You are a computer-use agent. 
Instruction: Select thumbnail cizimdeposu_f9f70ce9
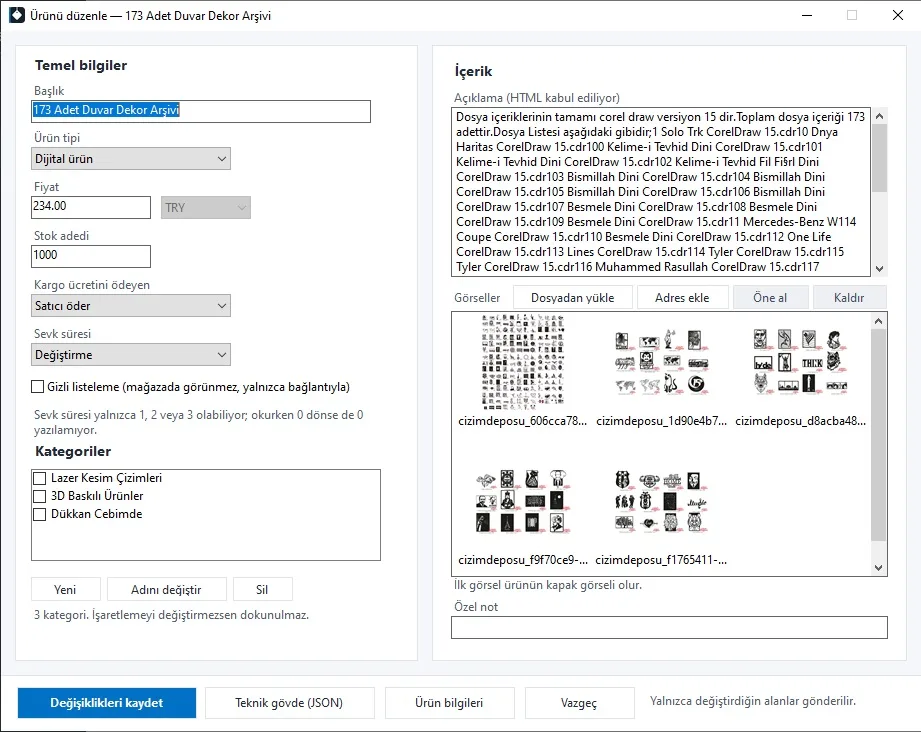(x=522, y=512)
